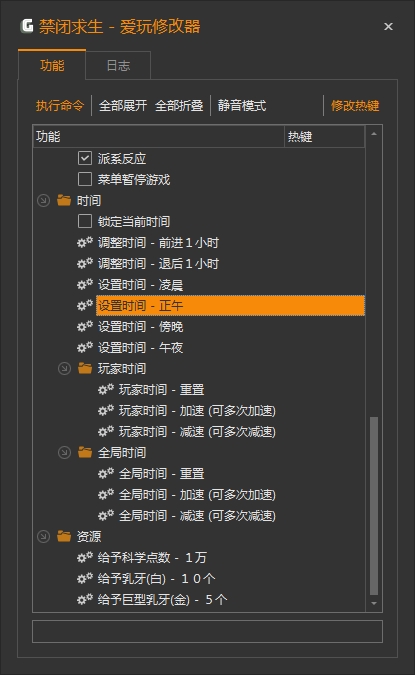Select the 功能 tab
Screen dimensions: 415x675
tap(52, 65)
